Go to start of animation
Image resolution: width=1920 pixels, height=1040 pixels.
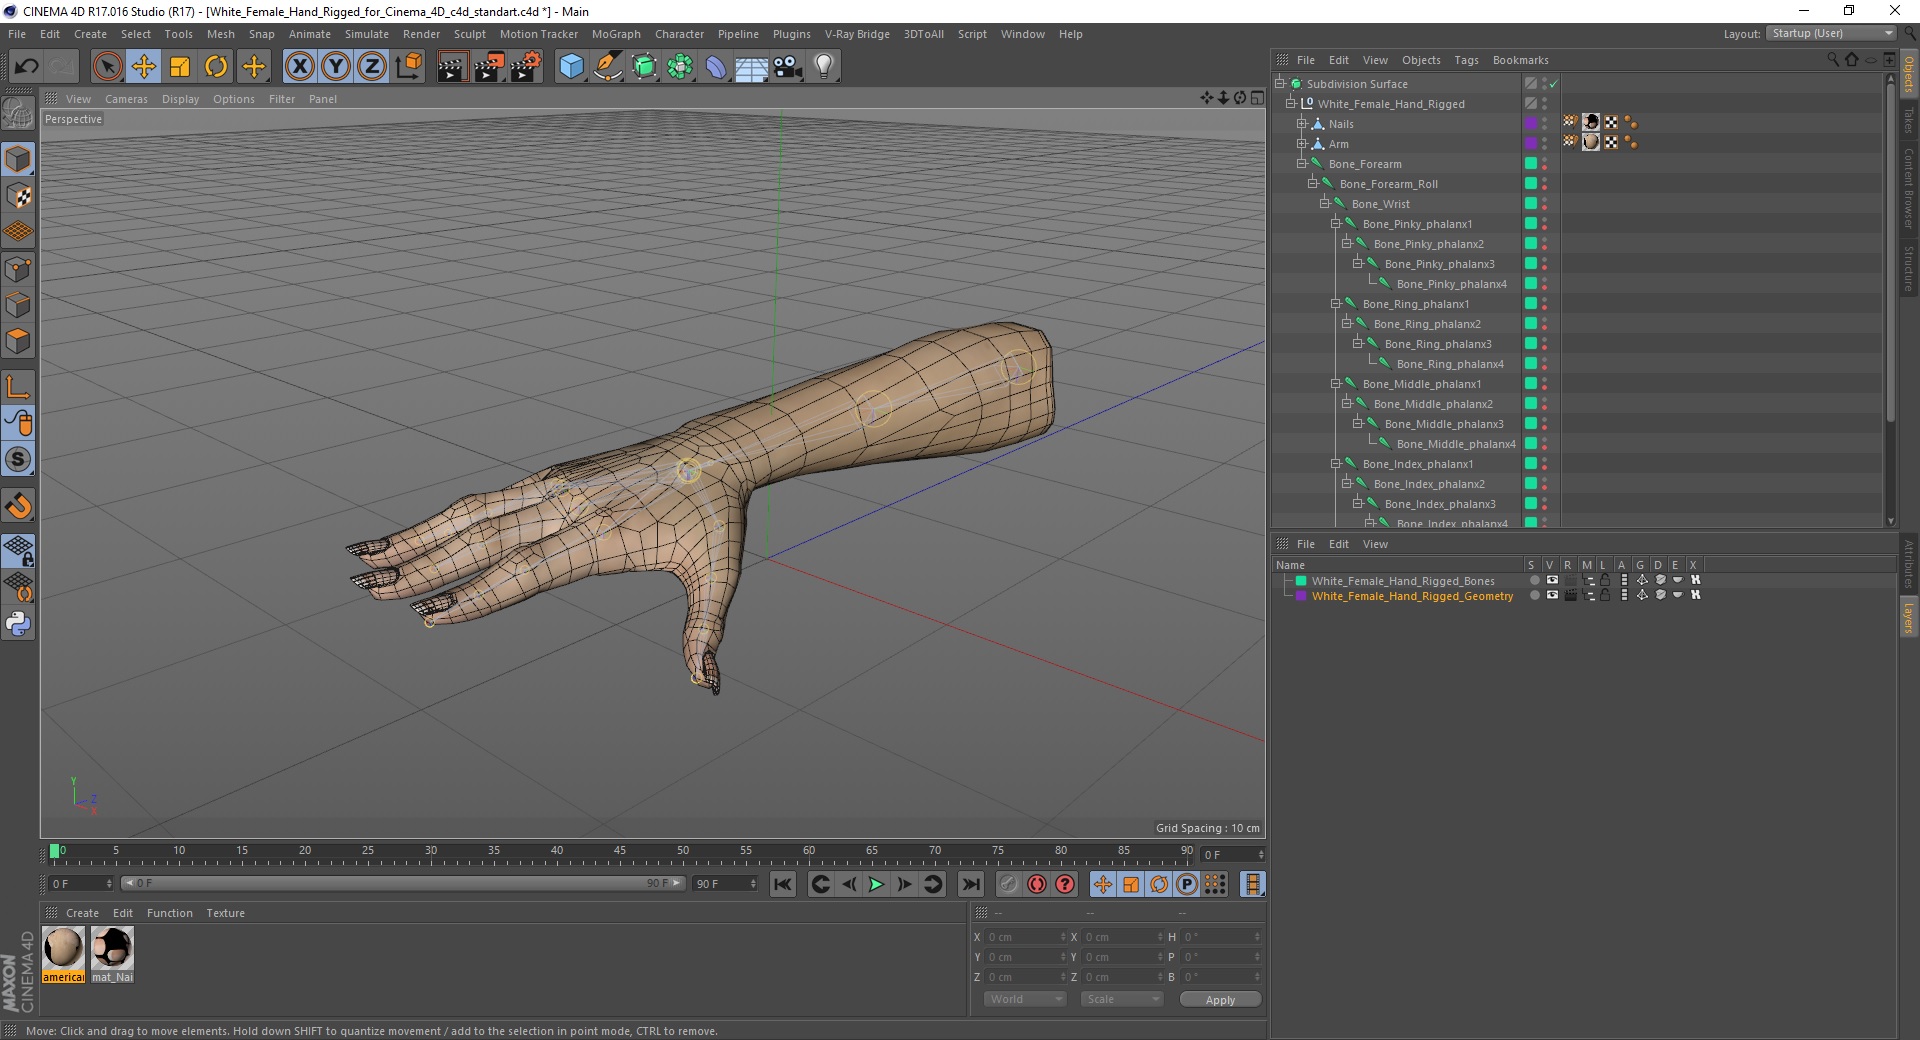click(783, 884)
